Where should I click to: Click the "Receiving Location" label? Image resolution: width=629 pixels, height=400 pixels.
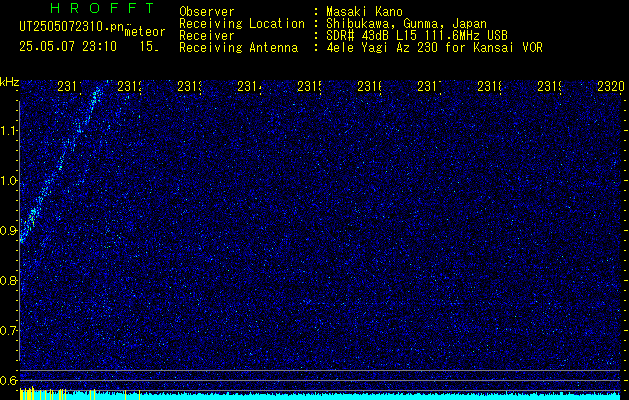242,24
